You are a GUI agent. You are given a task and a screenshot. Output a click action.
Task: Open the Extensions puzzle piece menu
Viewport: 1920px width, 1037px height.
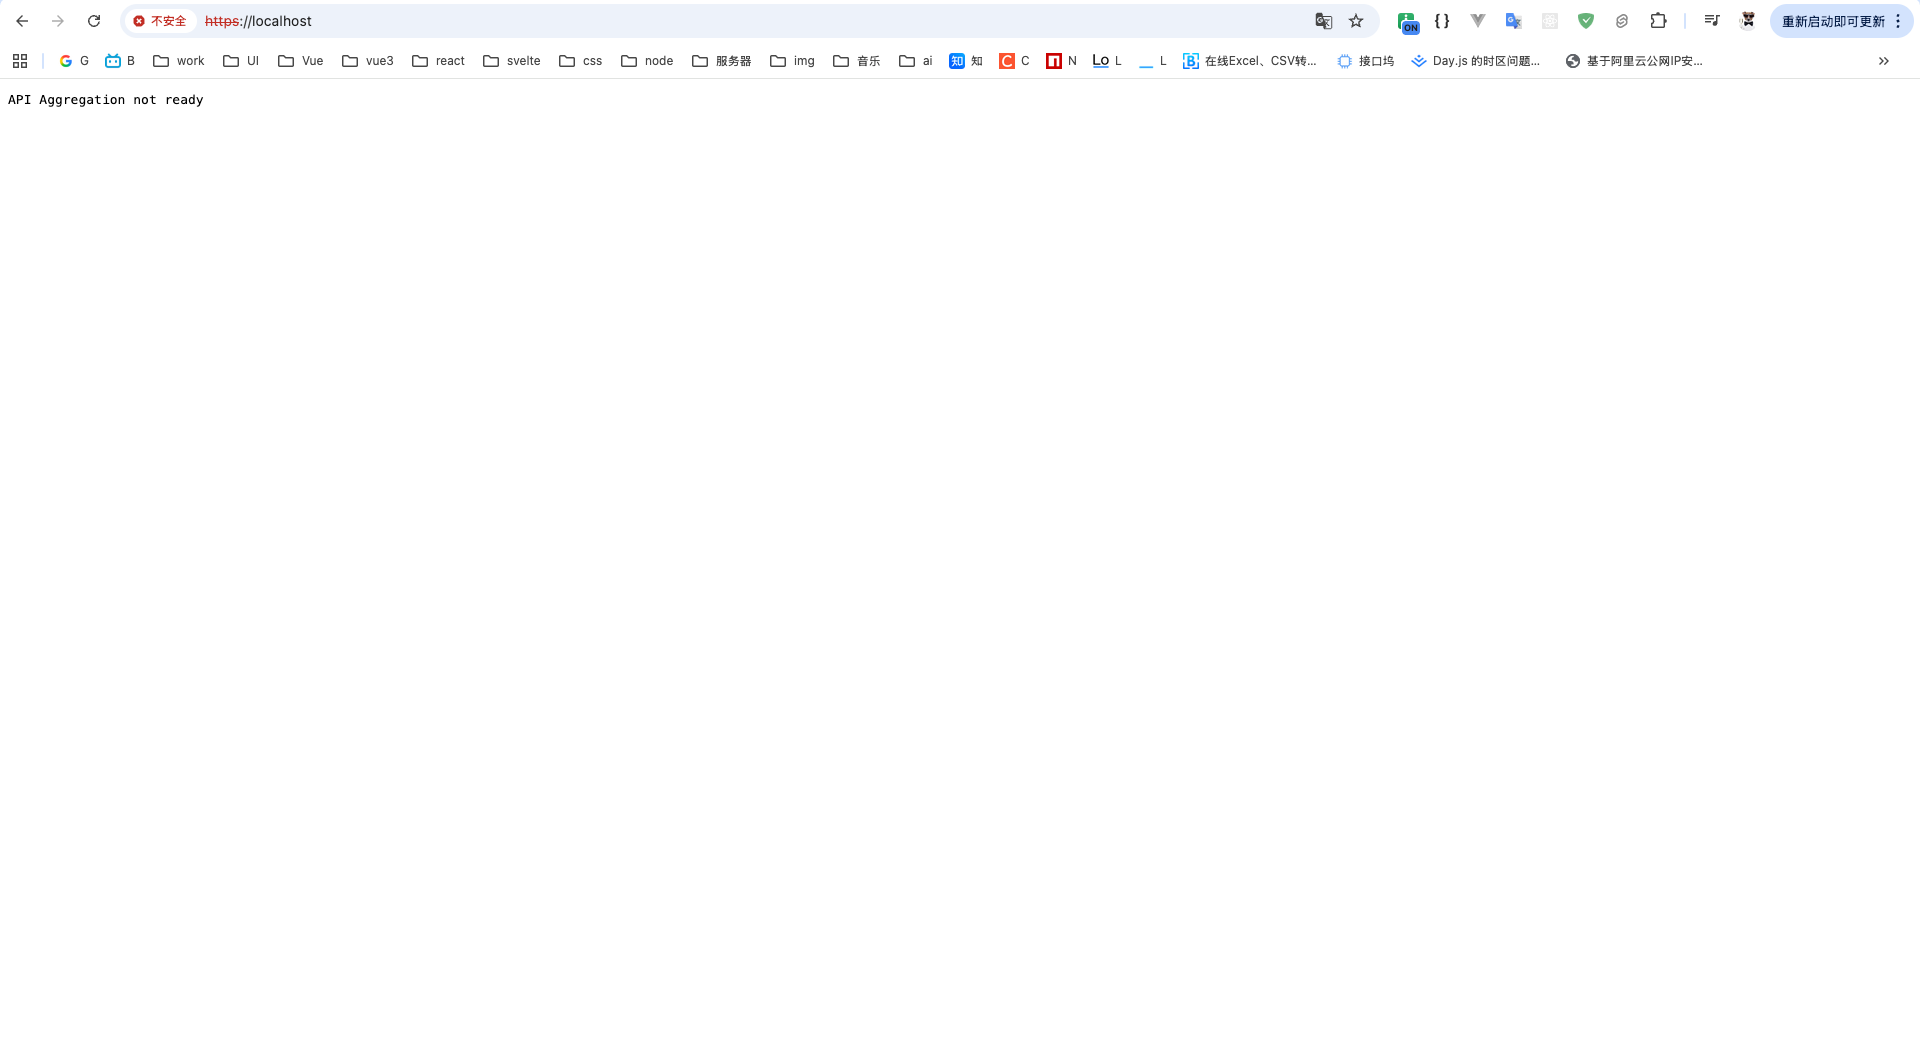tap(1658, 21)
